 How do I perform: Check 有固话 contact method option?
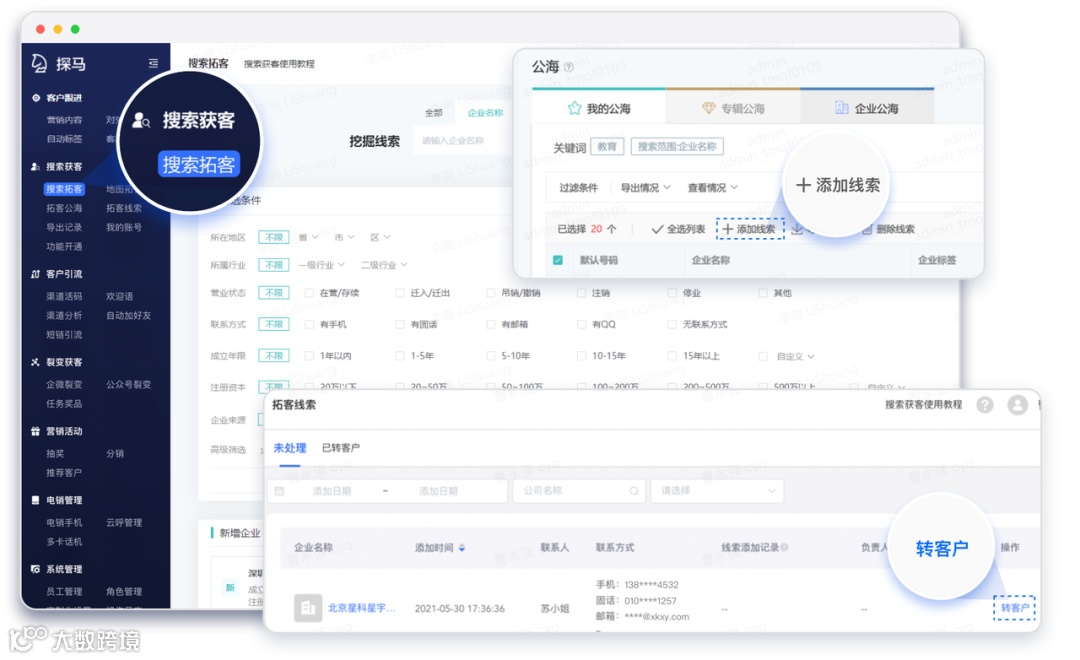pyautogui.click(x=399, y=324)
